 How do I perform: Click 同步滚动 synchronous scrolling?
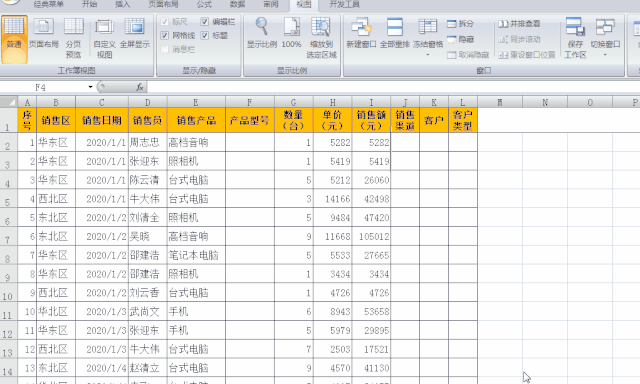(x=519, y=40)
